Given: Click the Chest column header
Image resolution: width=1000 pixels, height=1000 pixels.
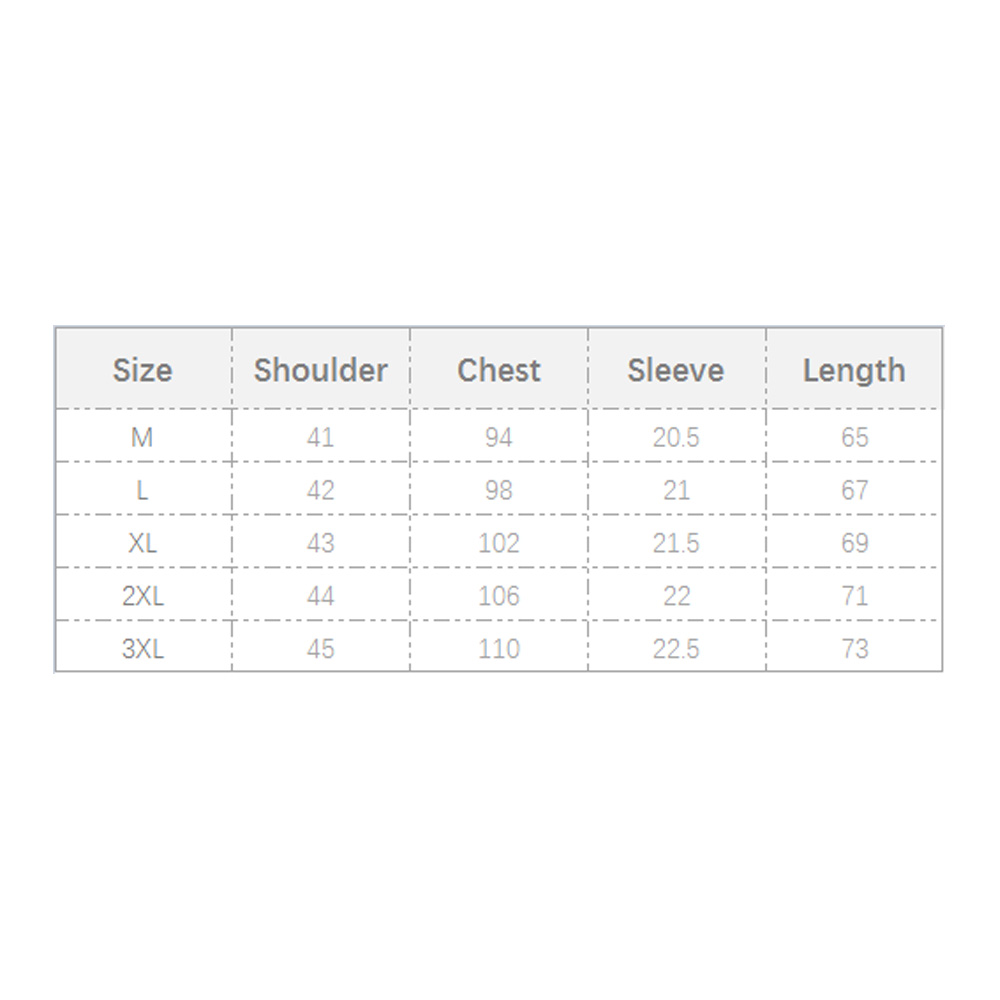Looking at the screenshot, I should 498,370.
